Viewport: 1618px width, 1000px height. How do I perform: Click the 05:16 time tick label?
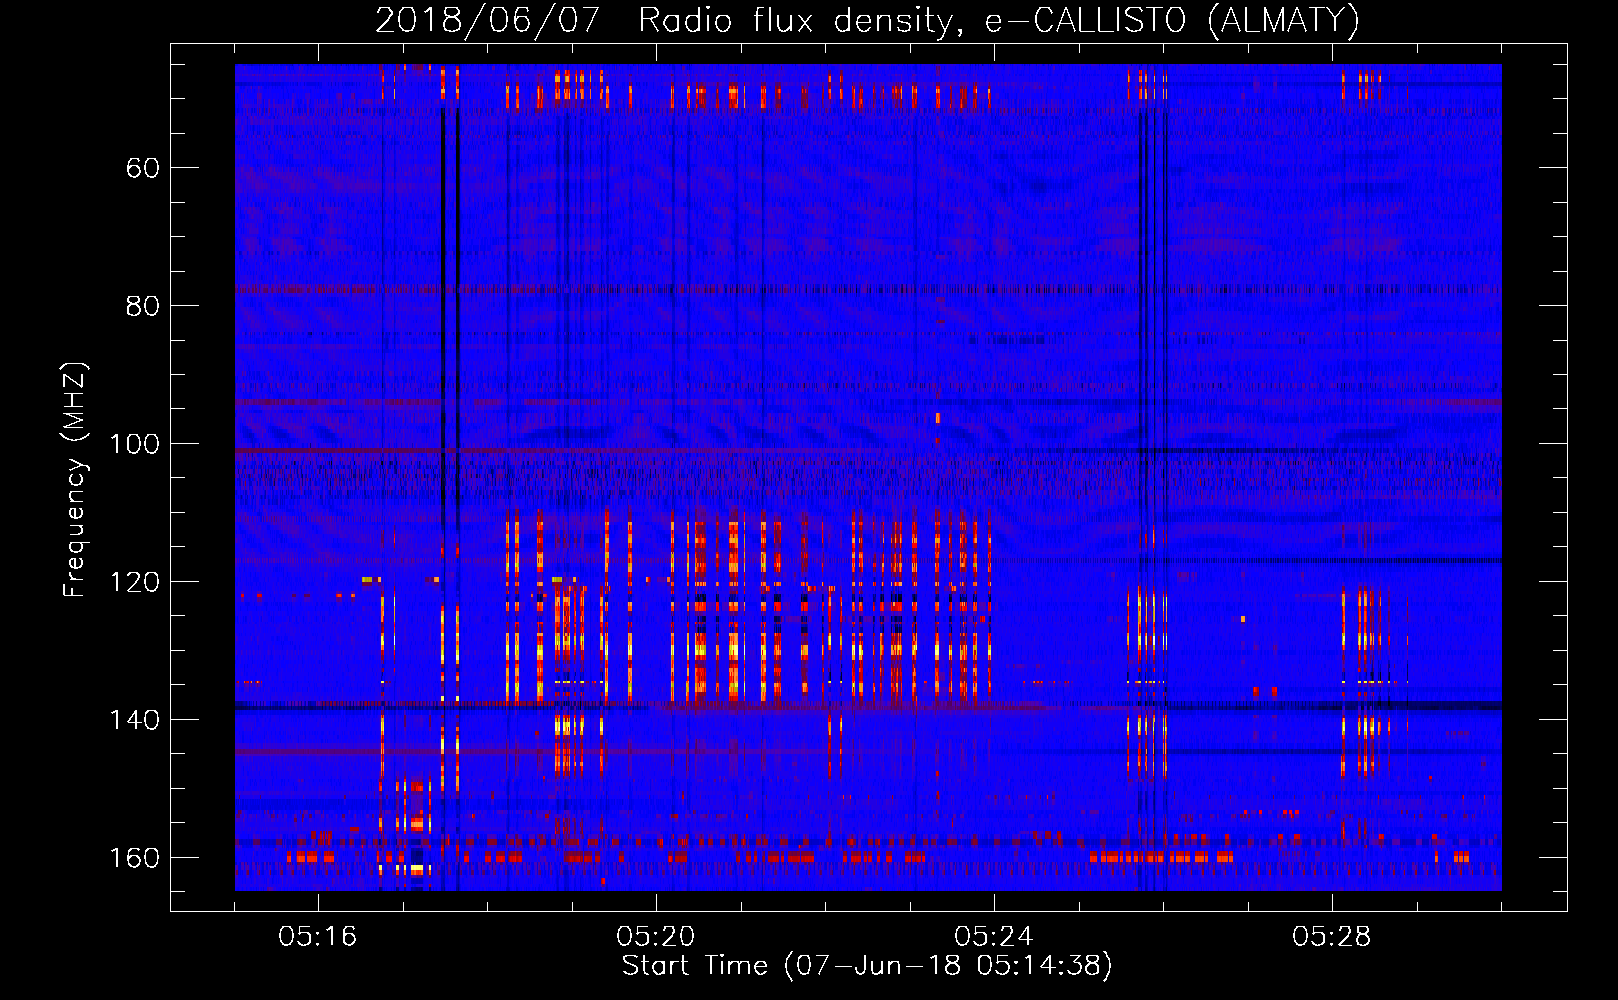(318, 937)
